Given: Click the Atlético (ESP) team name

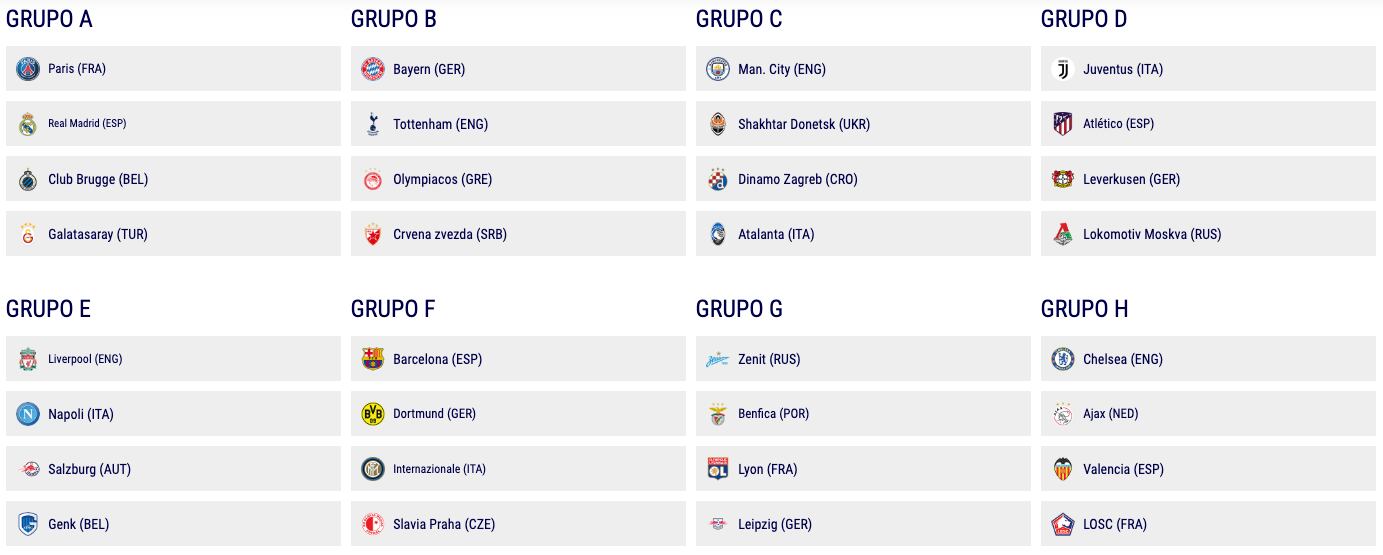Looking at the screenshot, I should tap(1118, 124).
